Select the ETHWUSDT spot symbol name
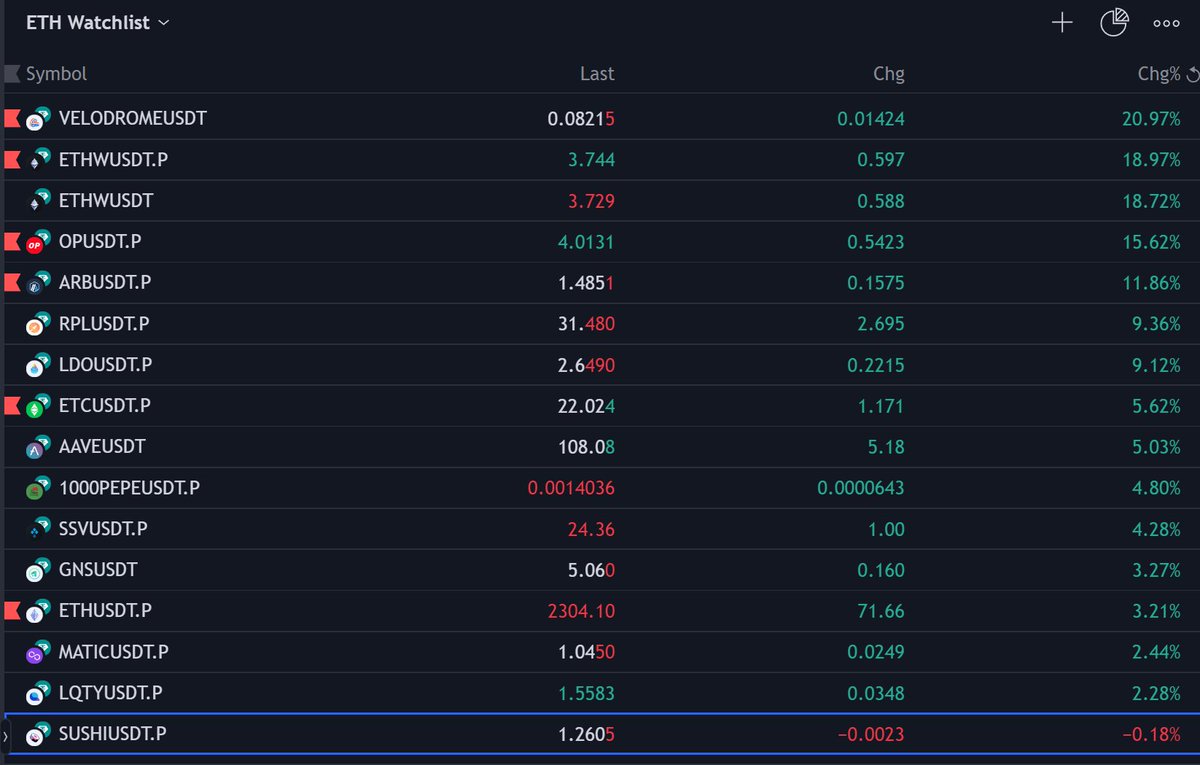This screenshot has height=765, width=1200. coord(106,200)
